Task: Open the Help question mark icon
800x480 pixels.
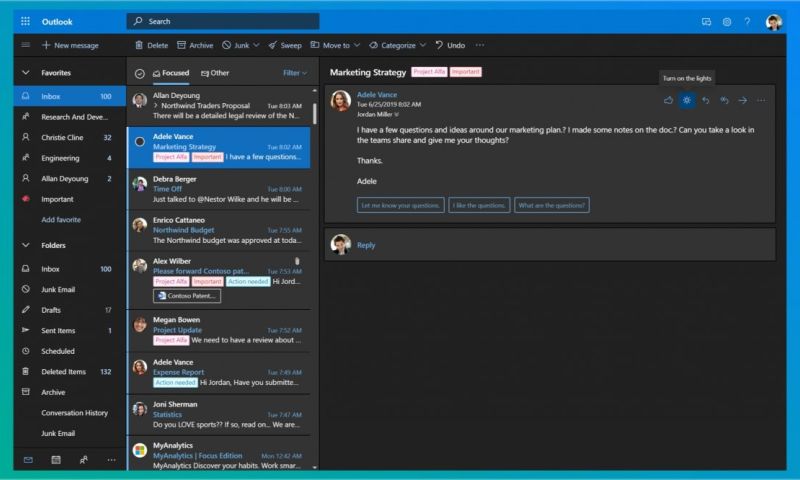Action: 747,22
